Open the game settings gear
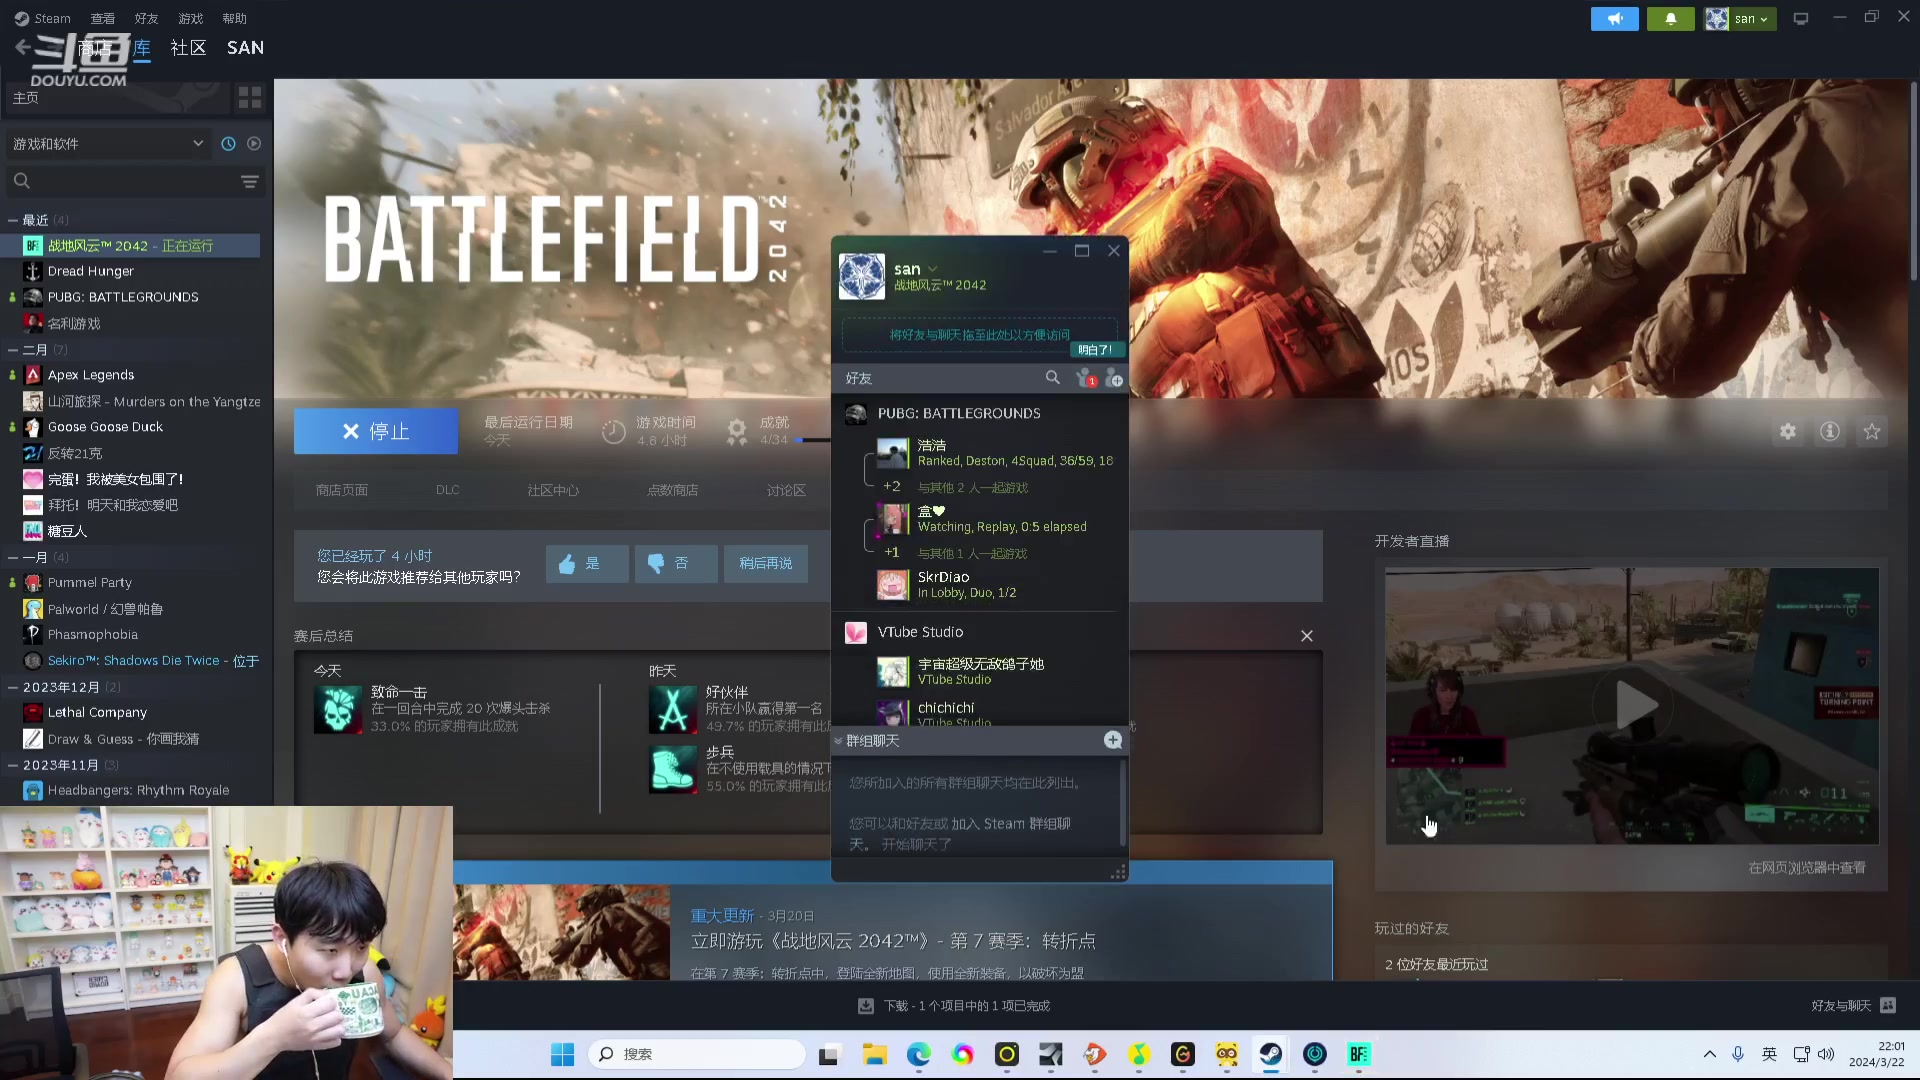Screen dimensions: 1920x1080 [x=1788, y=431]
